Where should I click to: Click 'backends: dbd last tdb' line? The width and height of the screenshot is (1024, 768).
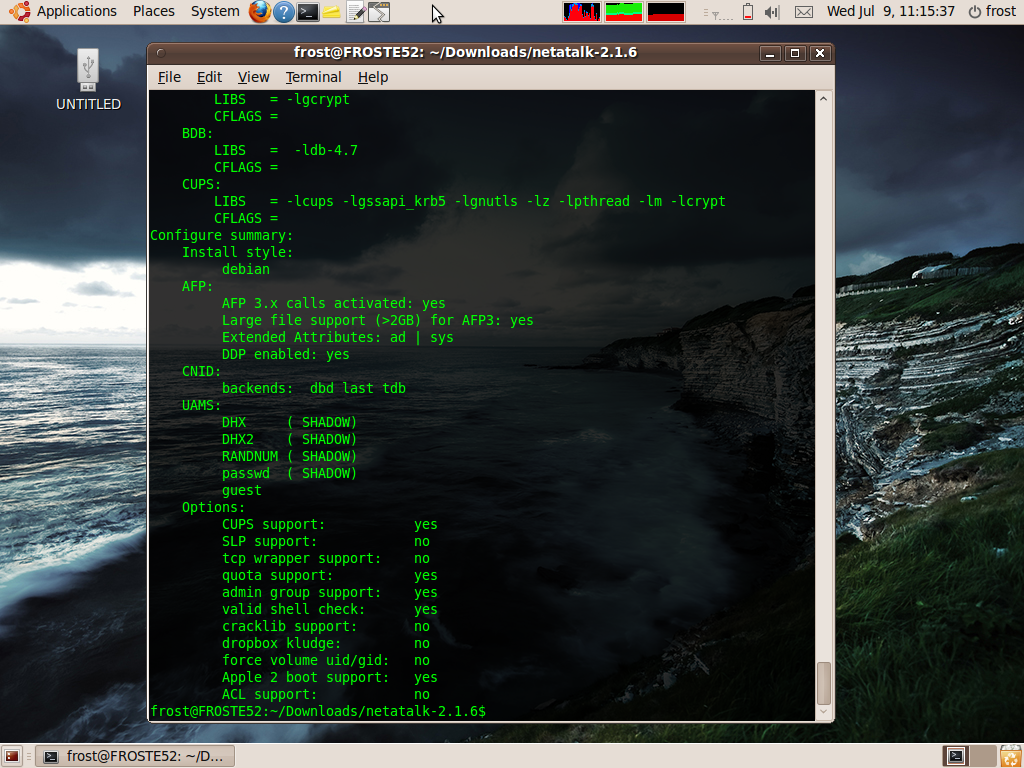tap(313, 388)
